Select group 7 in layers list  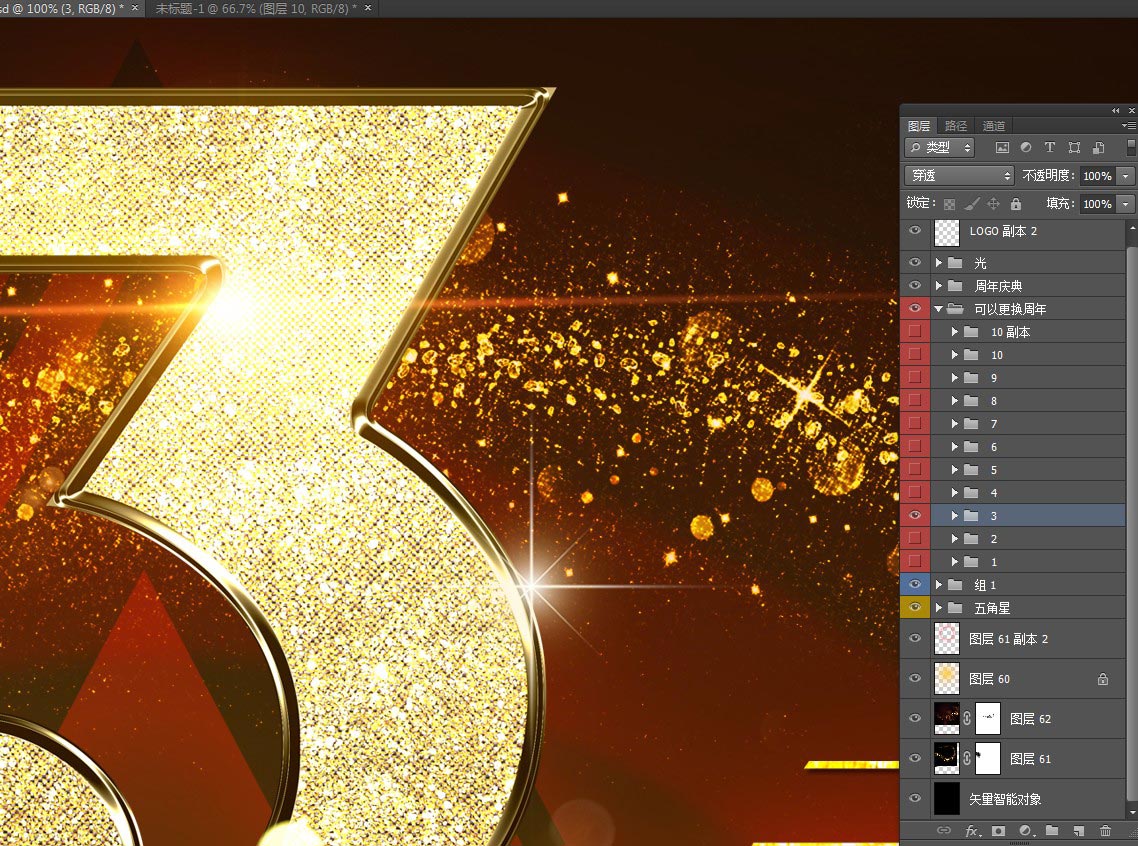[1012, 424]
